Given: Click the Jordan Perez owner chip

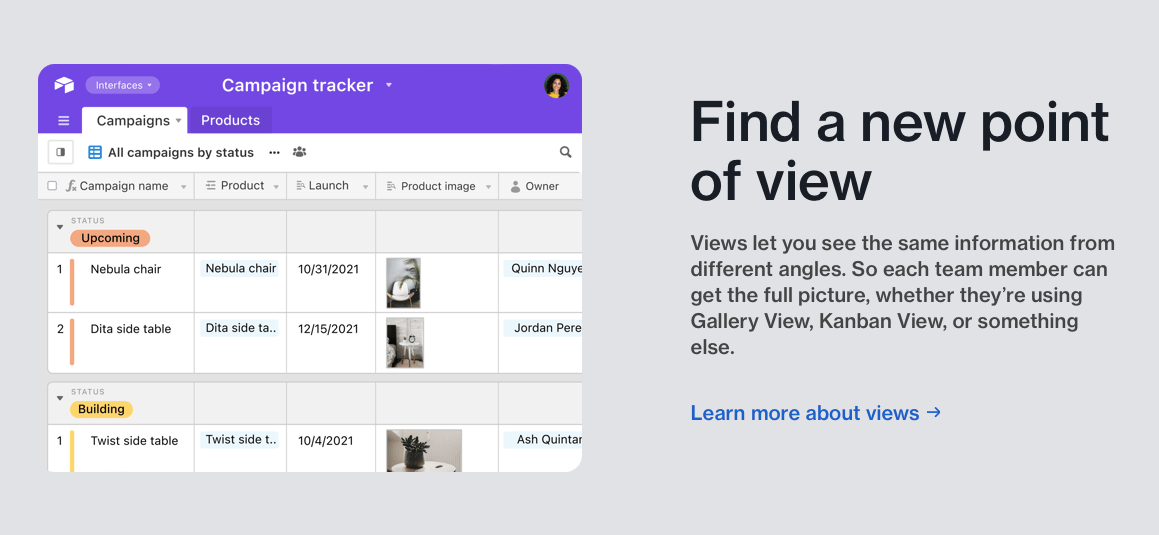Looking at the screenshot, I should click(x=543, y=327).
